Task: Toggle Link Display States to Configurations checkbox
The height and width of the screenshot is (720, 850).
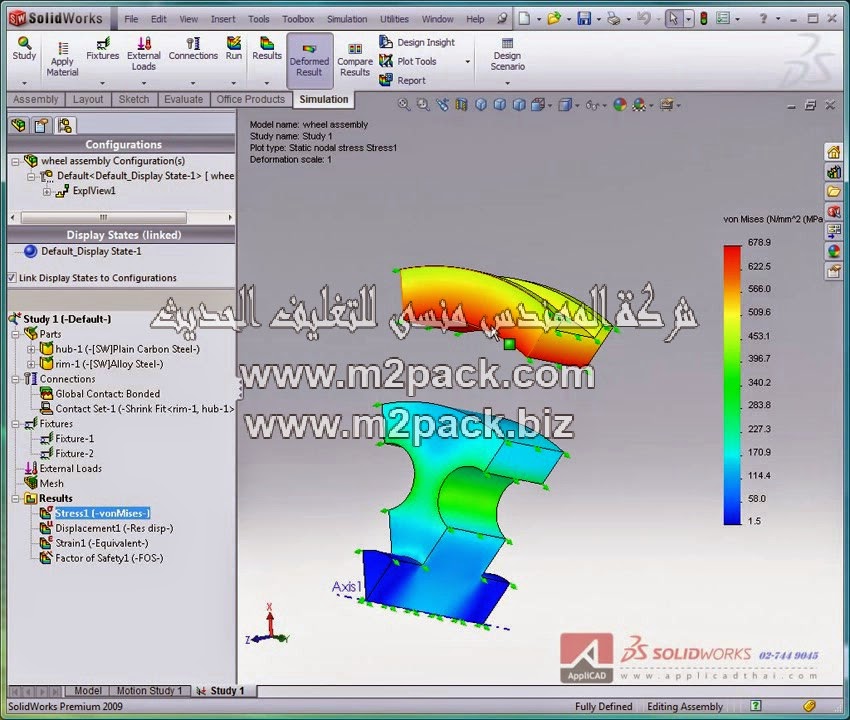Action: (11, 278)
